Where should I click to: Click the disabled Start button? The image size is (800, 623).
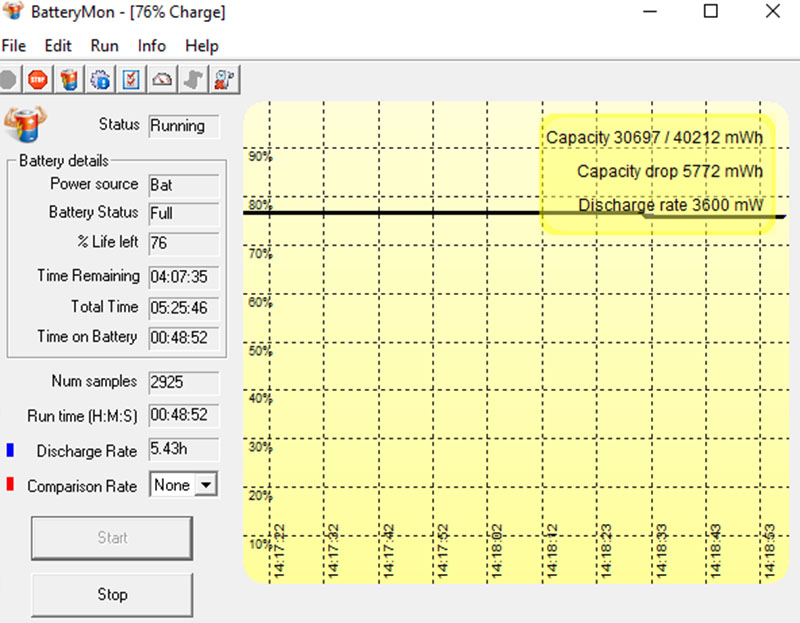click(112, 538)
